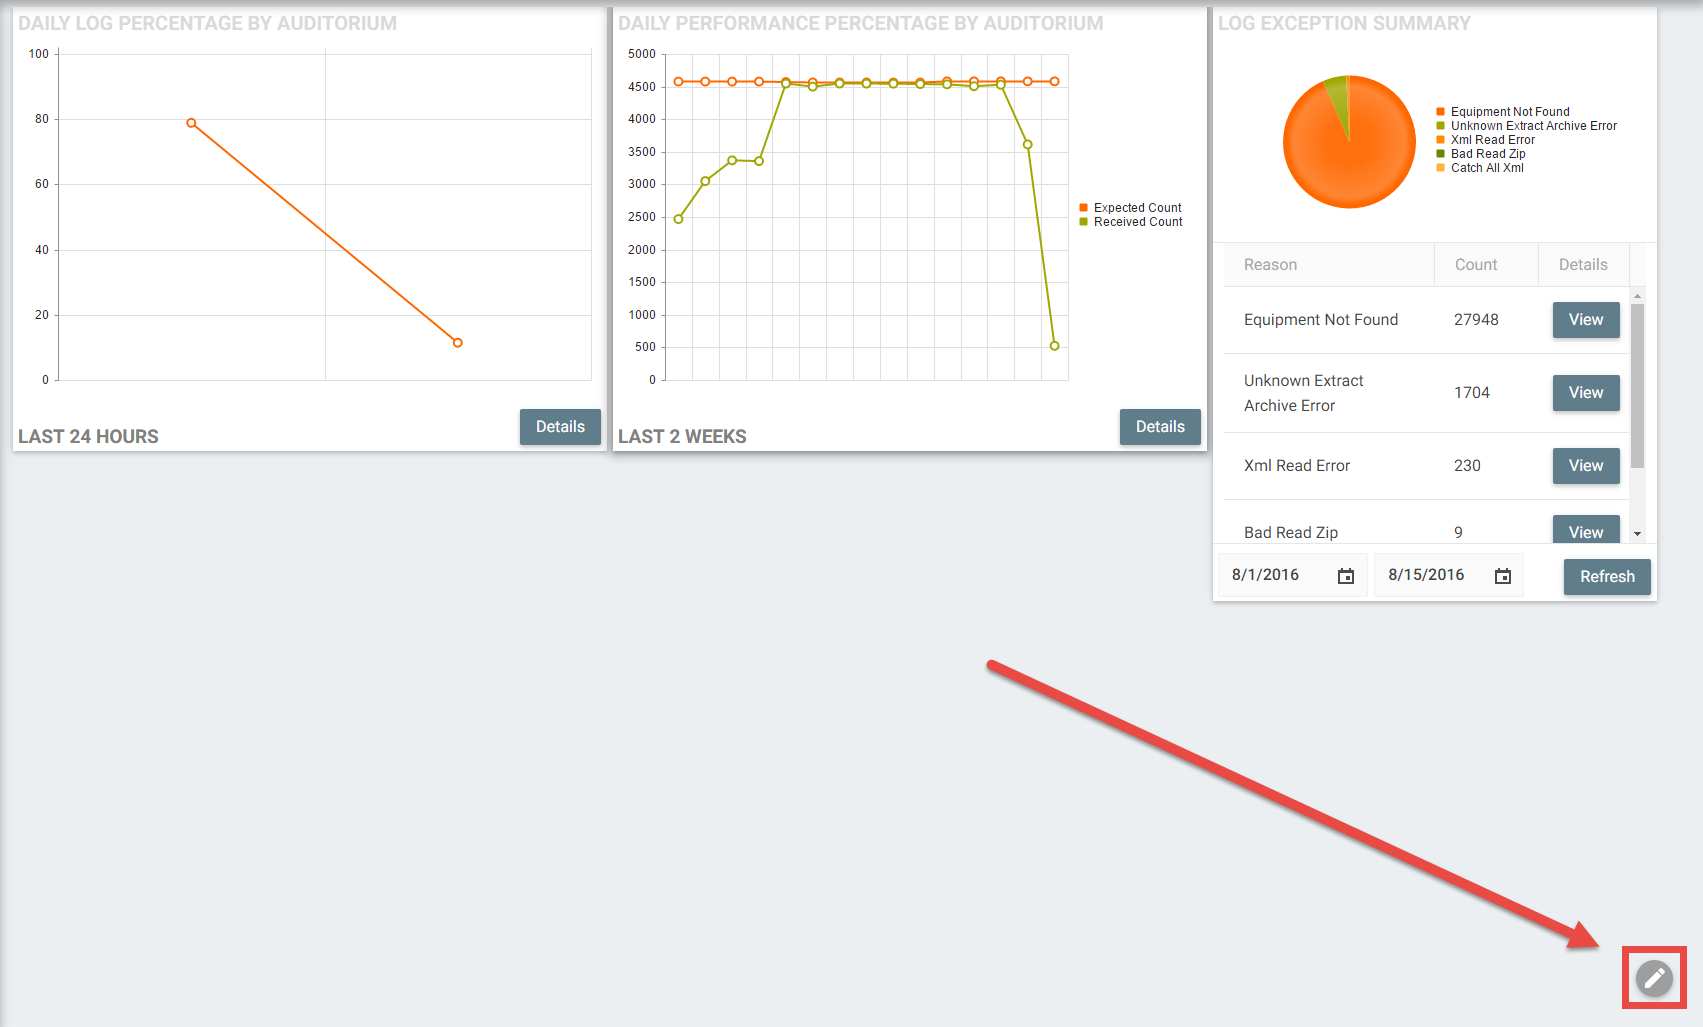The width and height of the screenshot is (1703, 1027).
Task: Click the Bad Read Zip legend item
Action: click(1487, 154)
